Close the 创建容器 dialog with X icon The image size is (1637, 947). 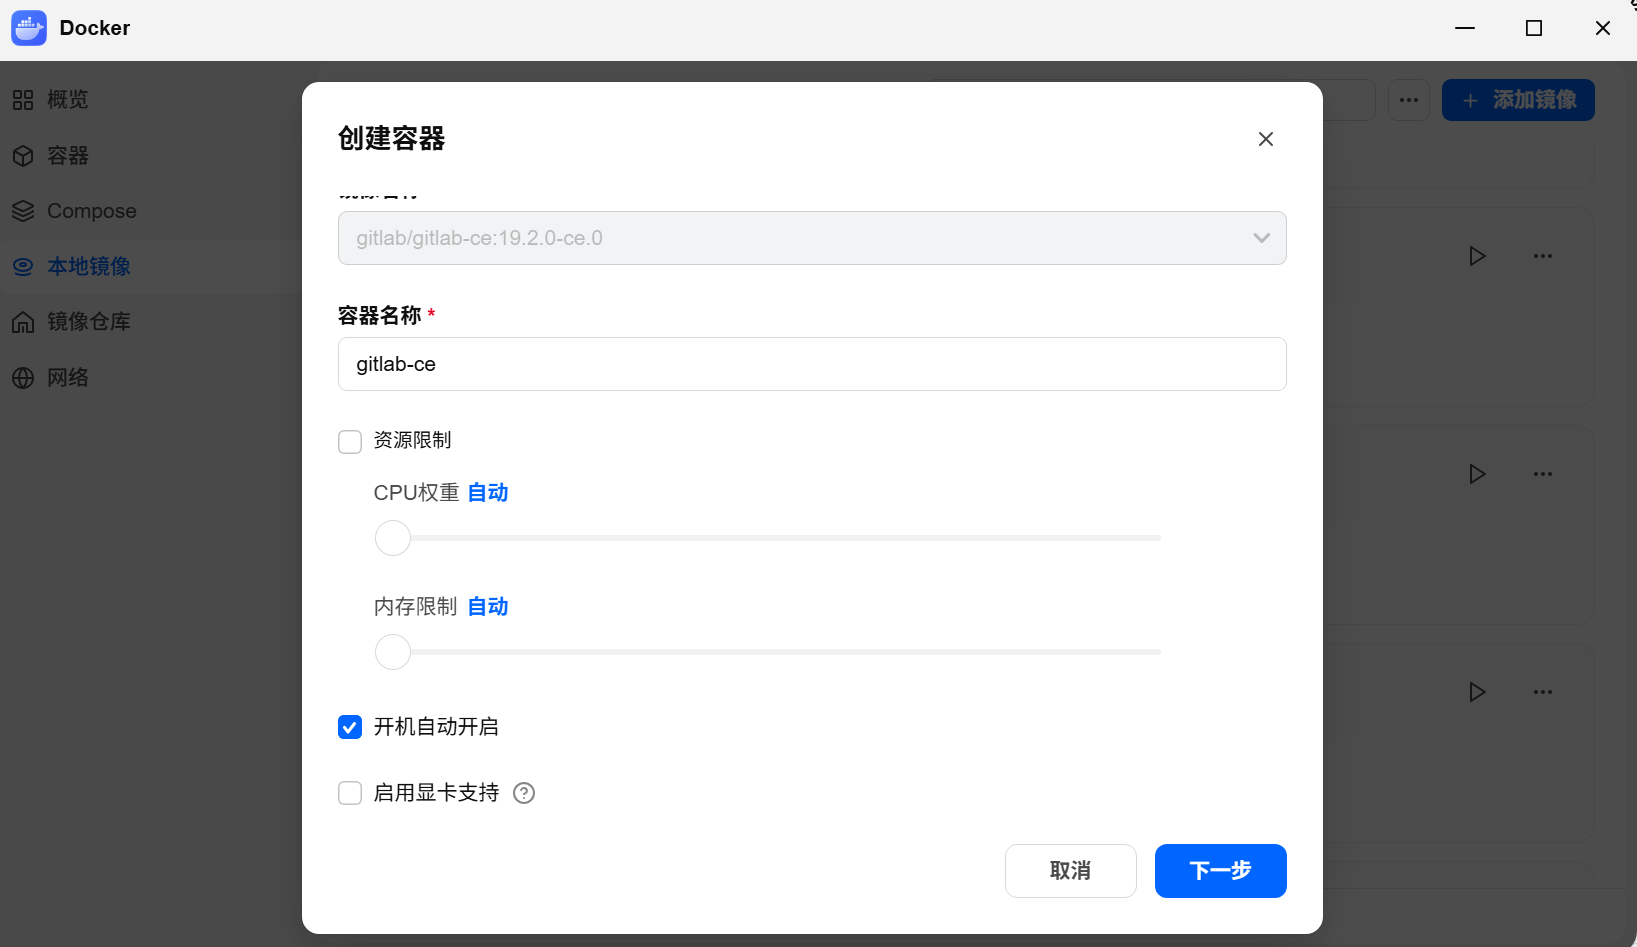point(1265,139)
